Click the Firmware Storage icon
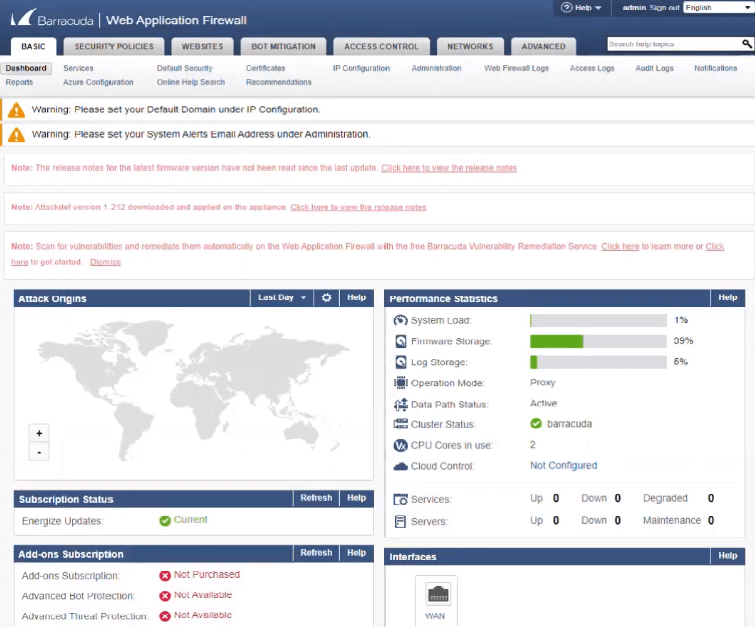Viewport: 755px width, 627px height. [401, 341]
